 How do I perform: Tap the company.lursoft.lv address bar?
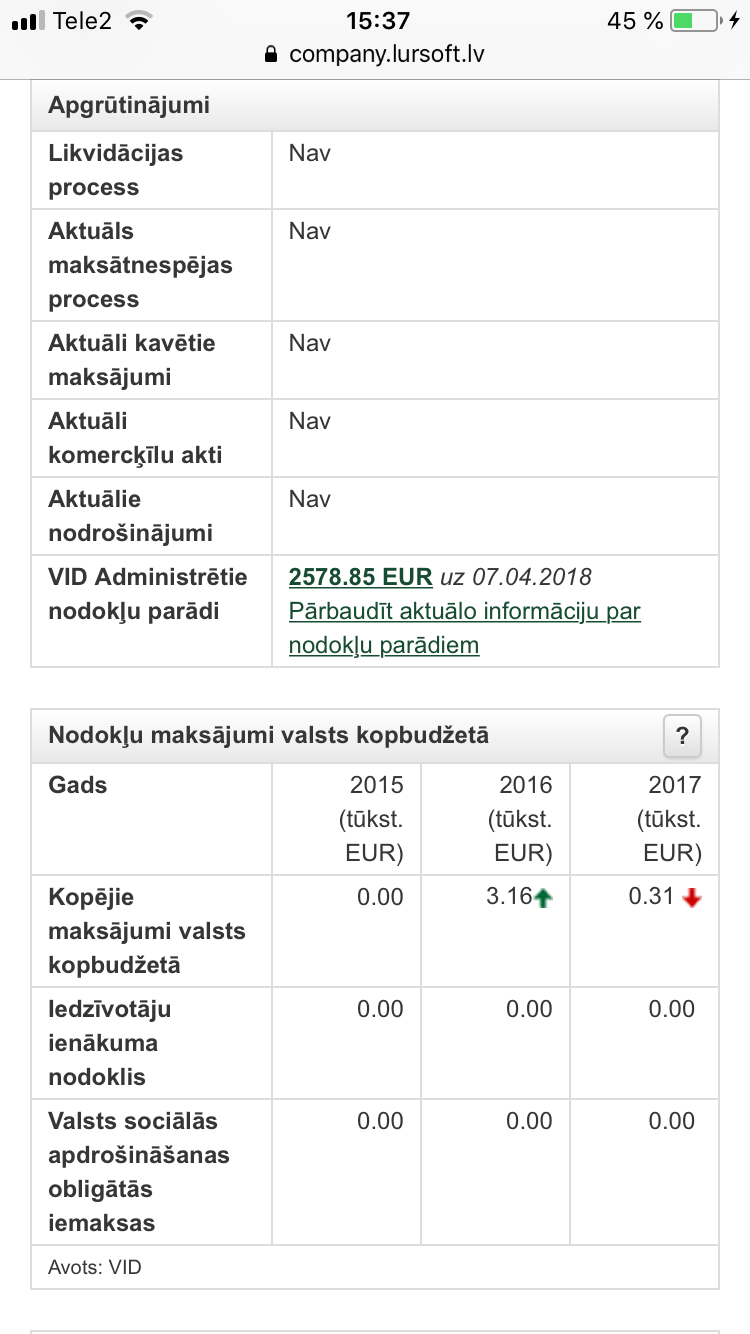click(375, 54)
